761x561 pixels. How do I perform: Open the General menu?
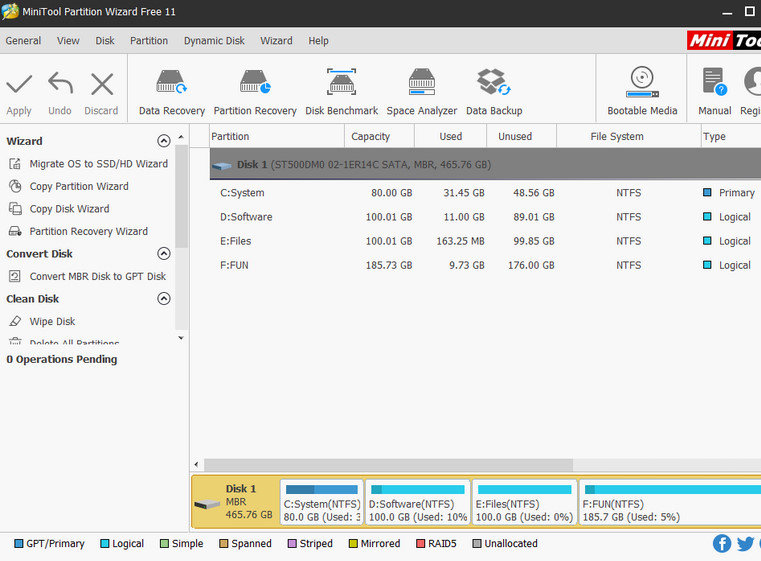23,41
